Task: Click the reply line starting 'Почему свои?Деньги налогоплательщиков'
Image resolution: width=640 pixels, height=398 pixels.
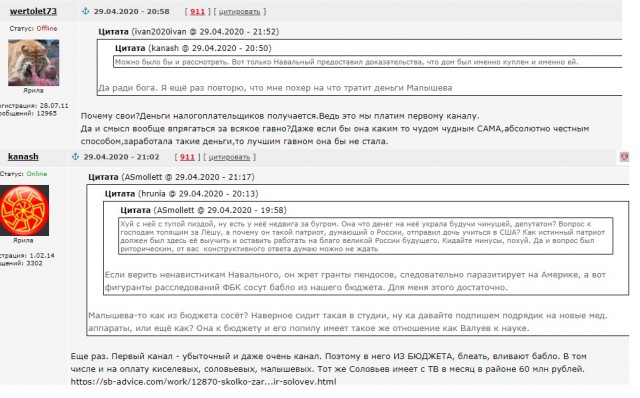Action: pos(280,116)
